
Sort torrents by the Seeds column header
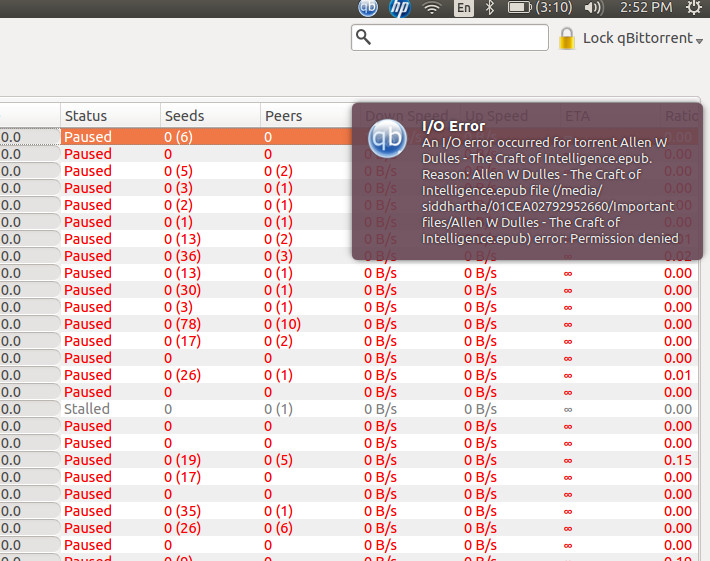pos(210,116)
